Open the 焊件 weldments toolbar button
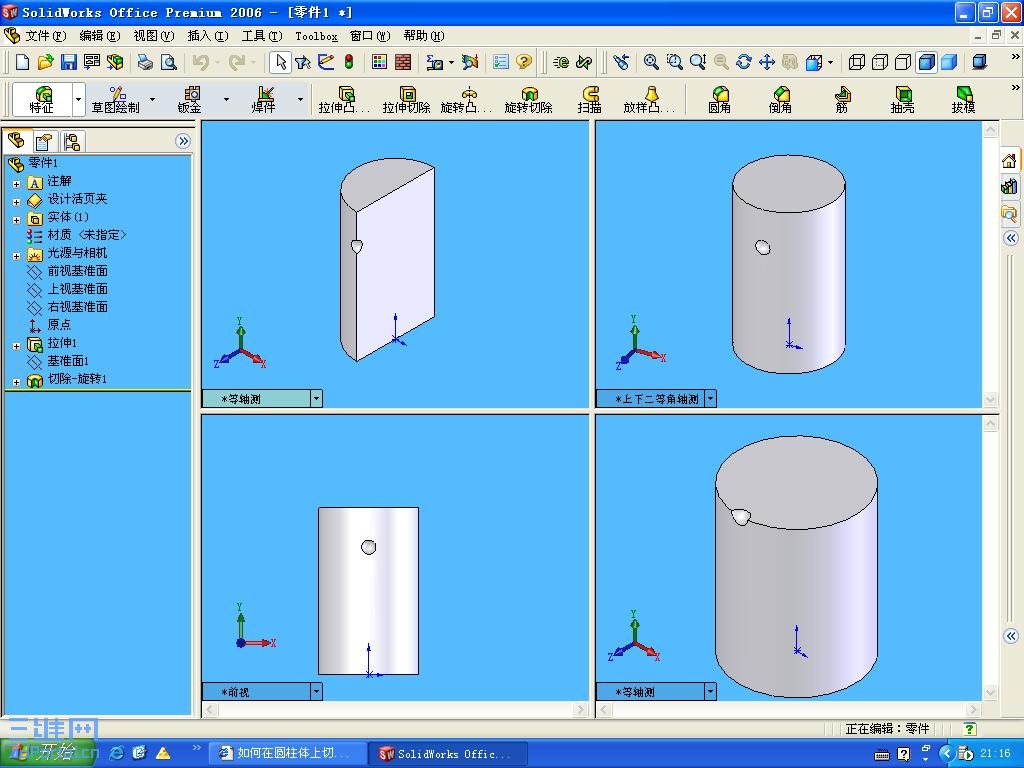 (263, 99)
